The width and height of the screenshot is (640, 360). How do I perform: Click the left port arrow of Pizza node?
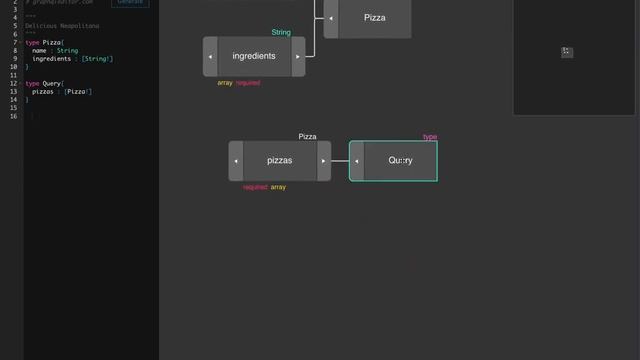(331, 18)
